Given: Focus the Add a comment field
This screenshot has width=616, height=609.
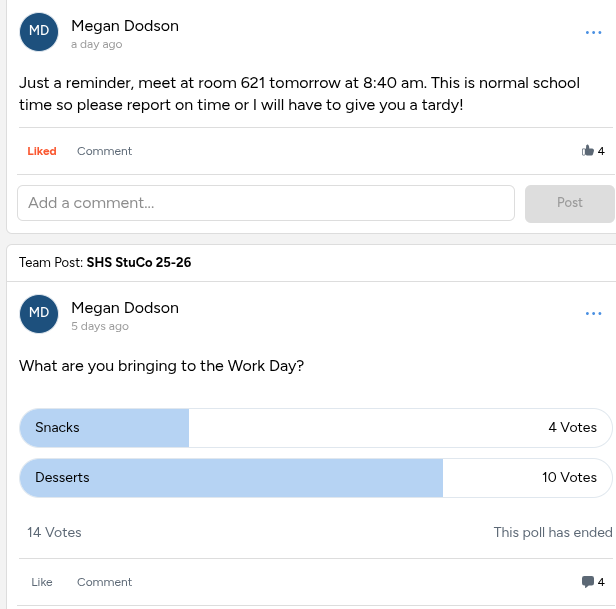Looking at the screenshot, I should point(265,203).
